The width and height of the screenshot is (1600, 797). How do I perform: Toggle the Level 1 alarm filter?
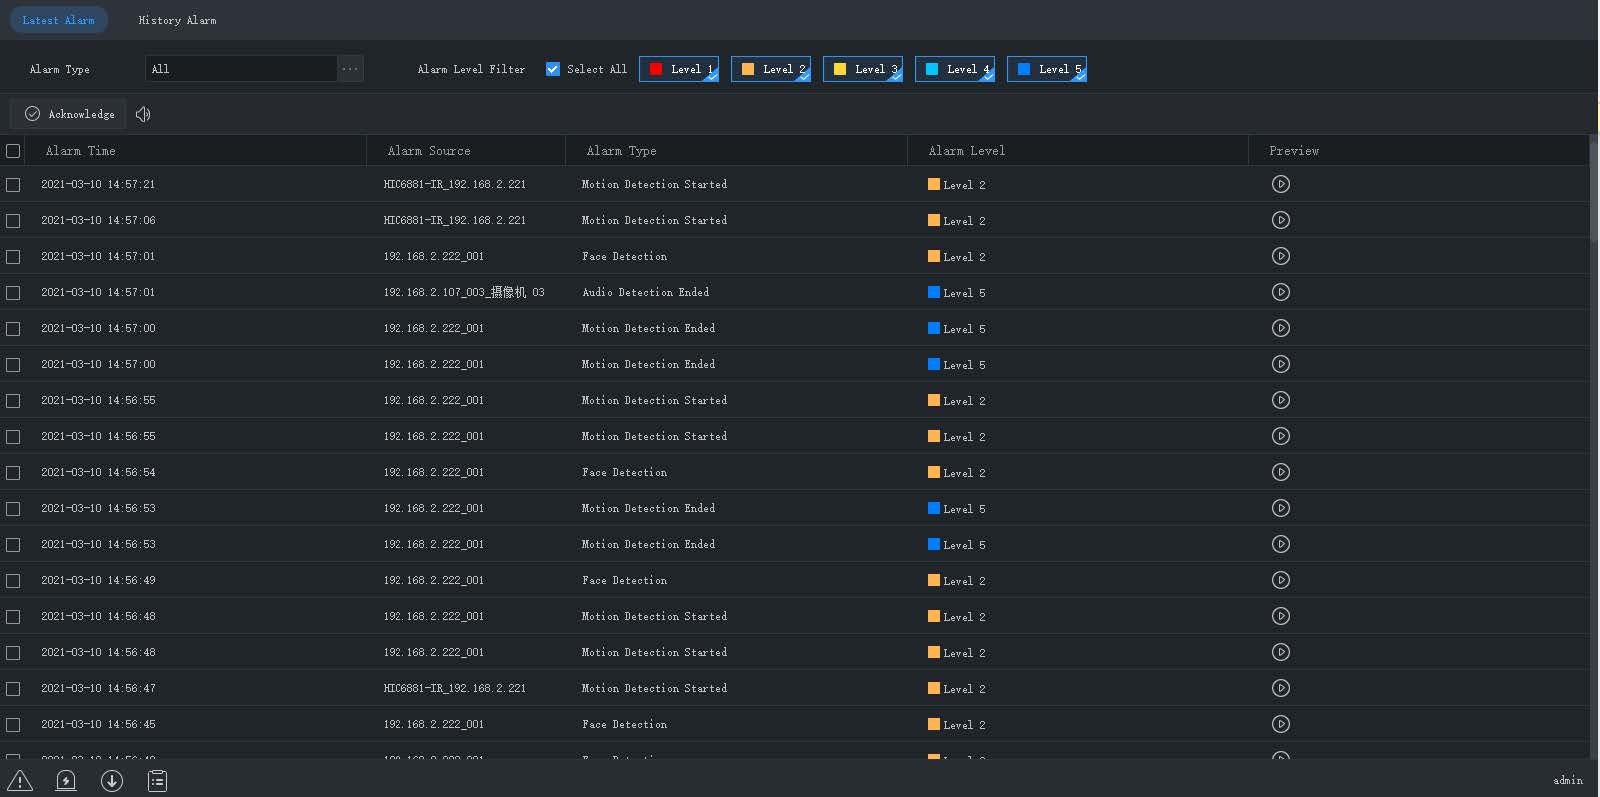pyautogui.click(x=679, y=69)
